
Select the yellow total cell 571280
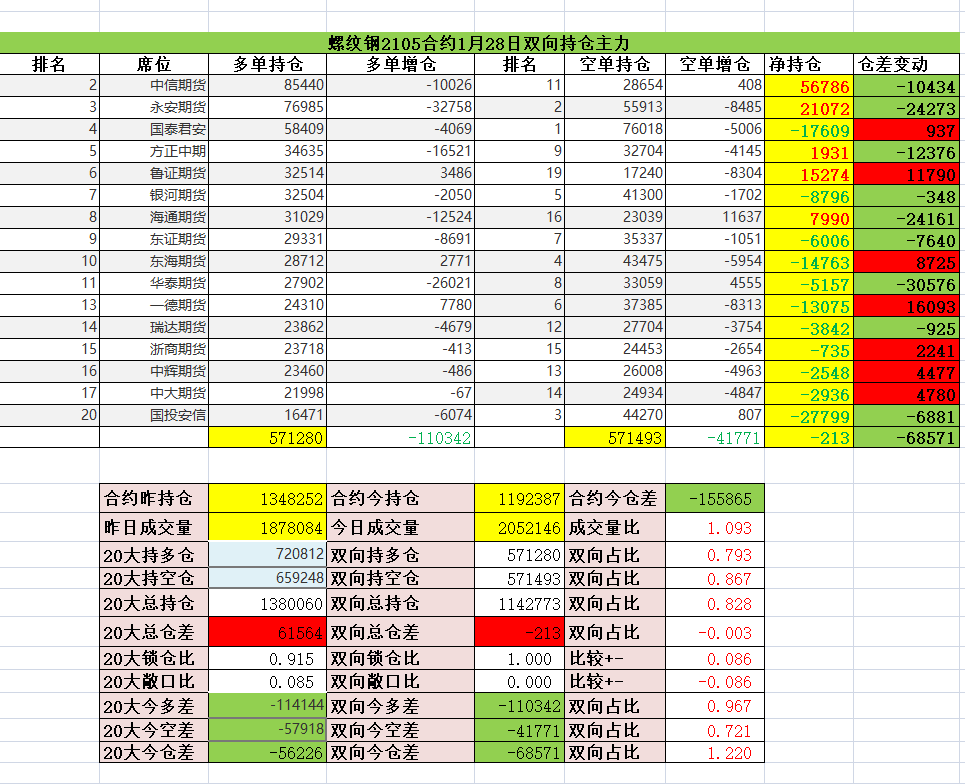coord(268,438)
